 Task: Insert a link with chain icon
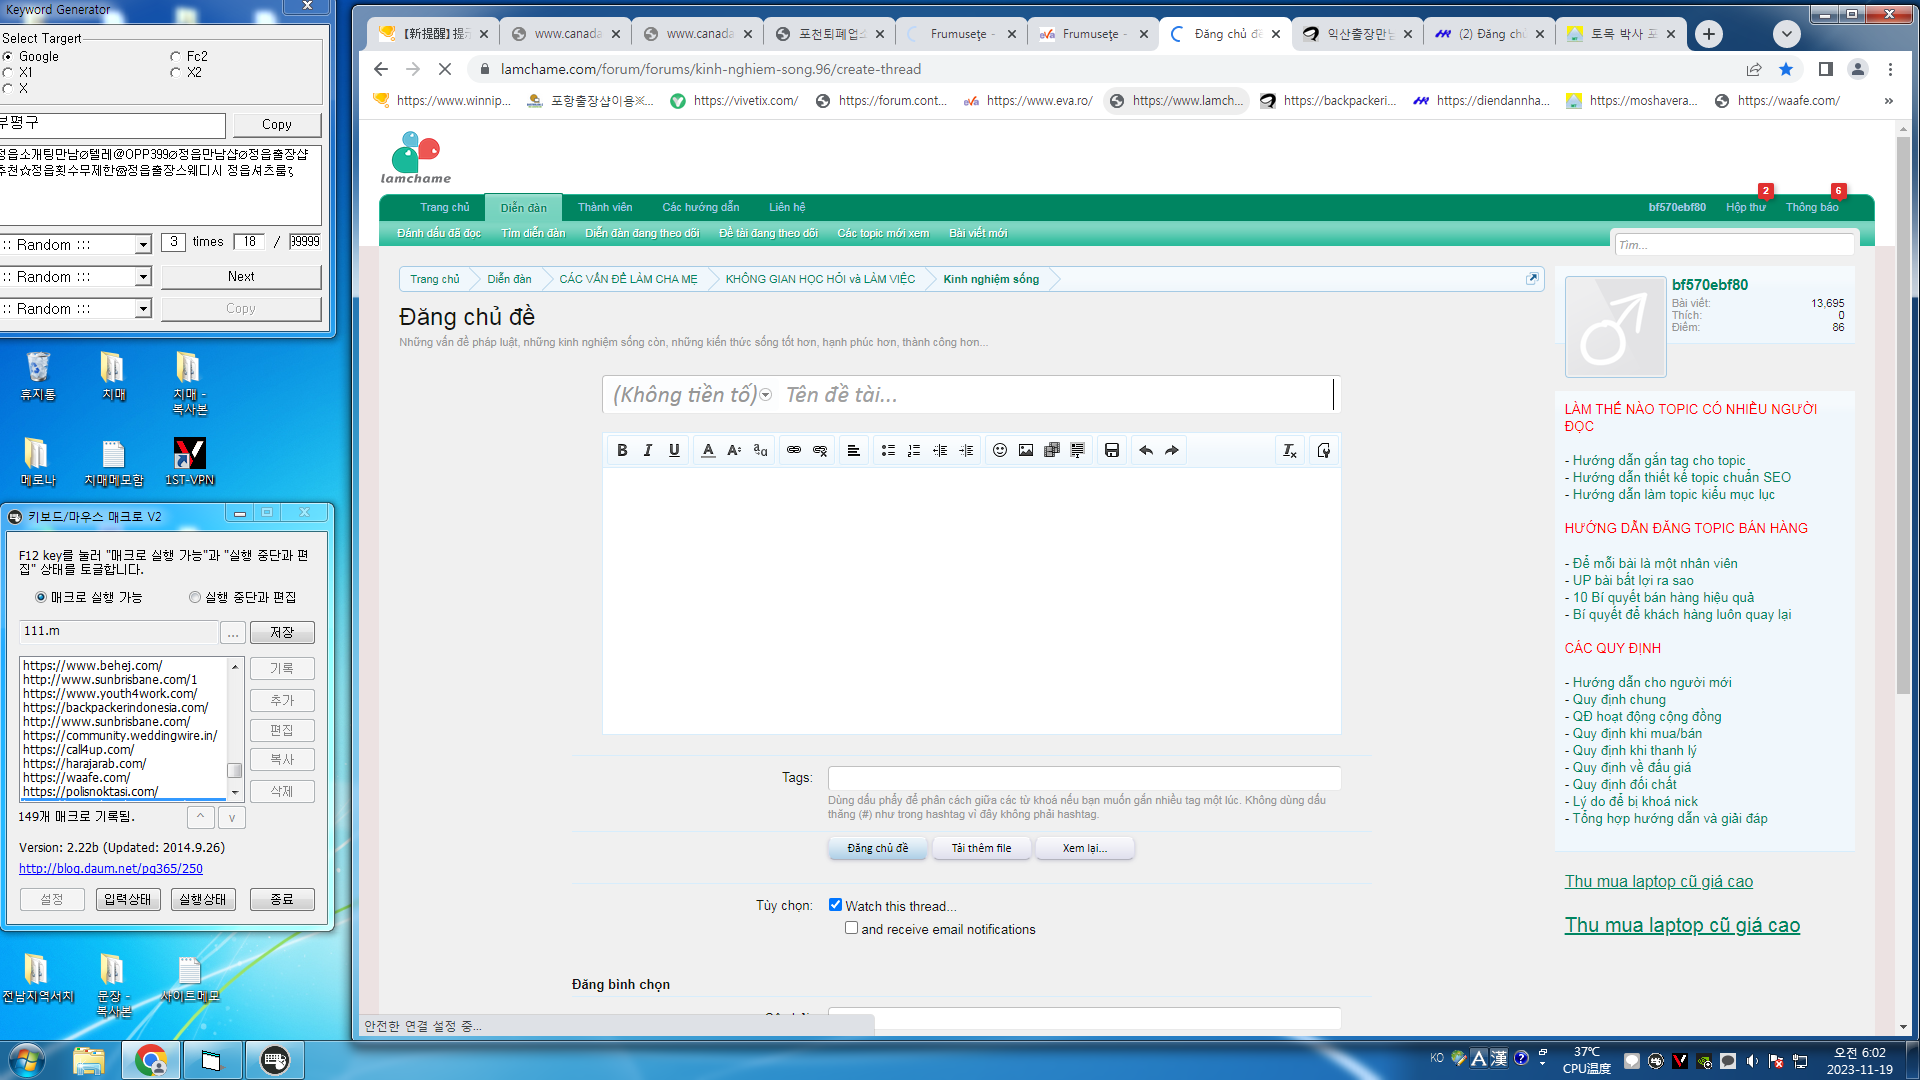point(794,451)
